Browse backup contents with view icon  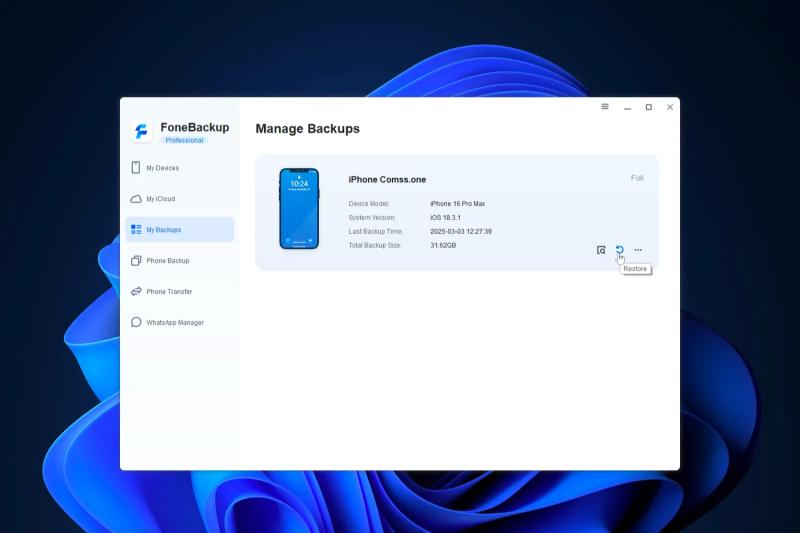[x=601, y=250]
